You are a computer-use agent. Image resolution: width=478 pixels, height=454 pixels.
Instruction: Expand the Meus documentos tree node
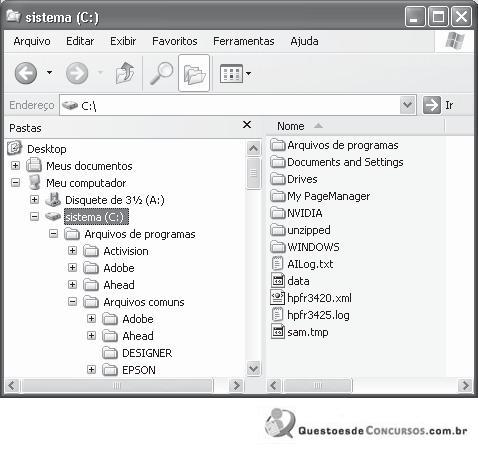15,165
